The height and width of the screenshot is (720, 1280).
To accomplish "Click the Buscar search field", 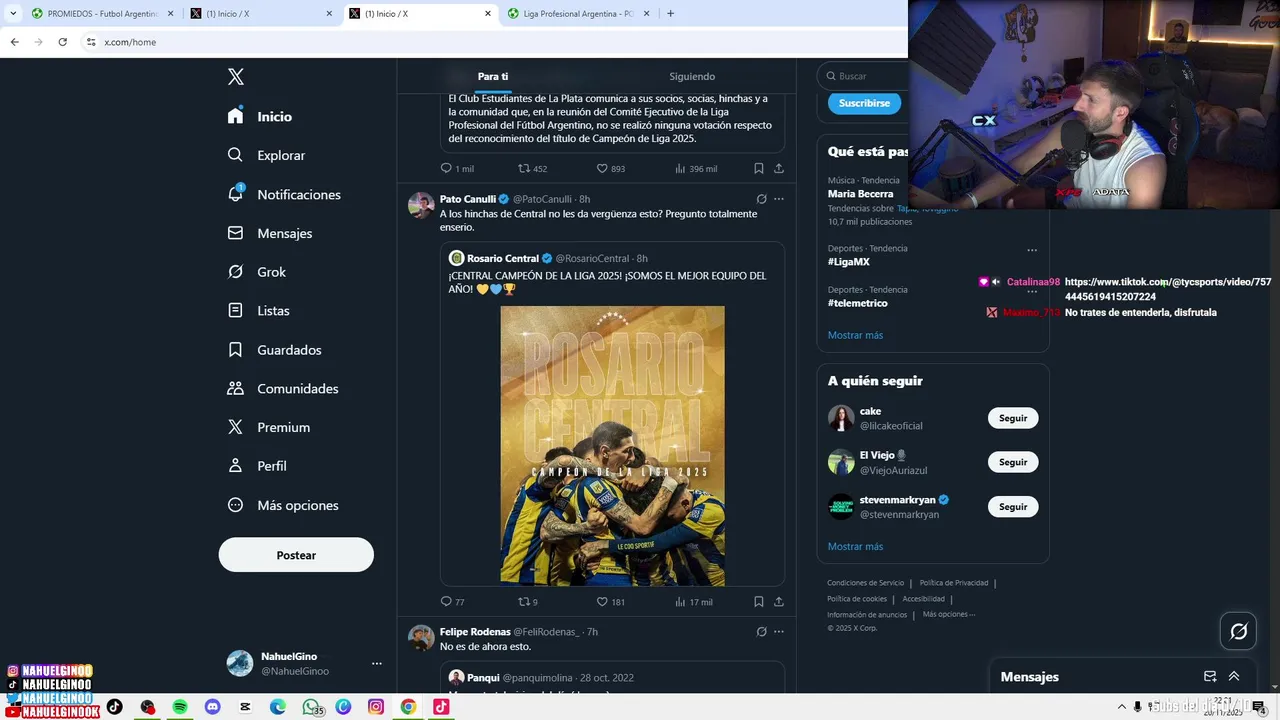I will (x=865, y=76).
